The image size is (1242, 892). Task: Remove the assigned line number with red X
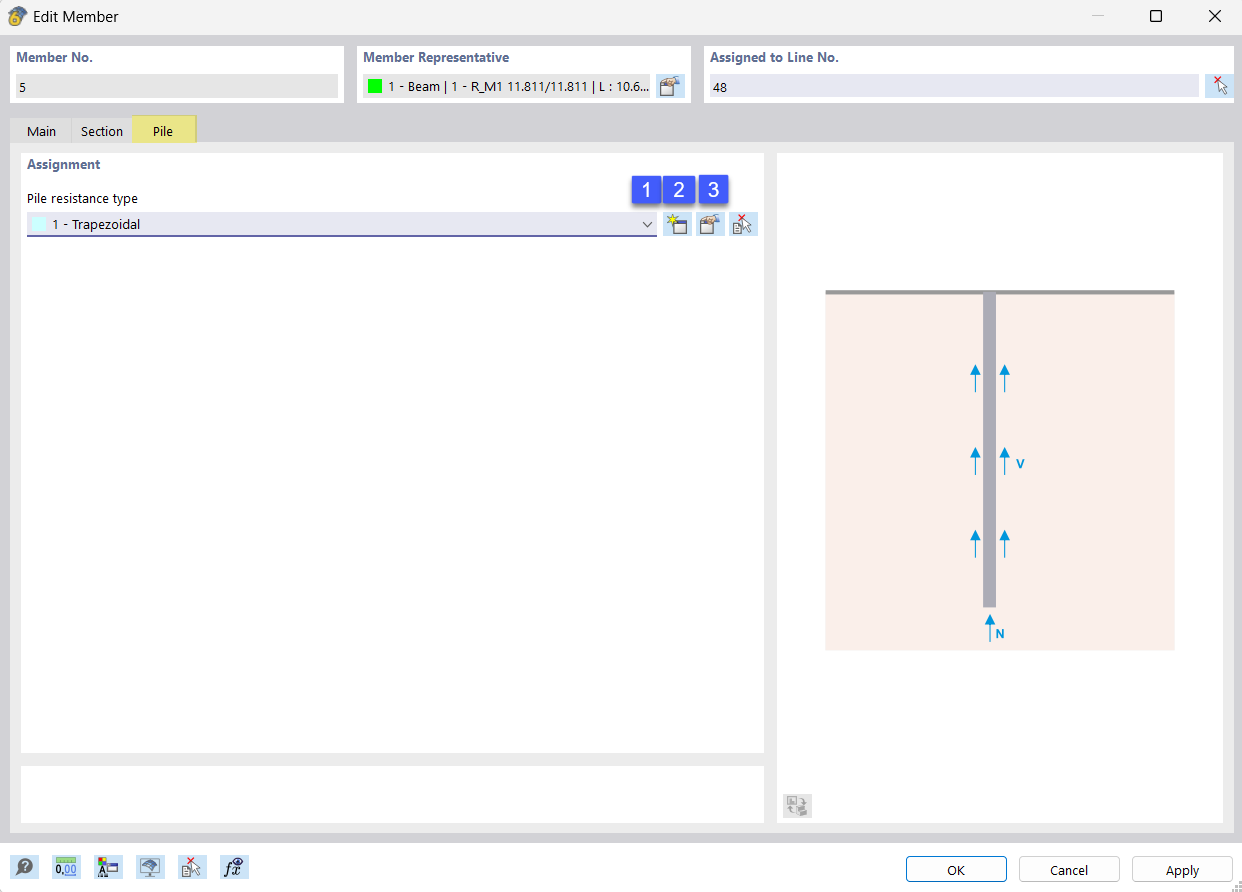pyautogui.click(x=1219, y=86)
